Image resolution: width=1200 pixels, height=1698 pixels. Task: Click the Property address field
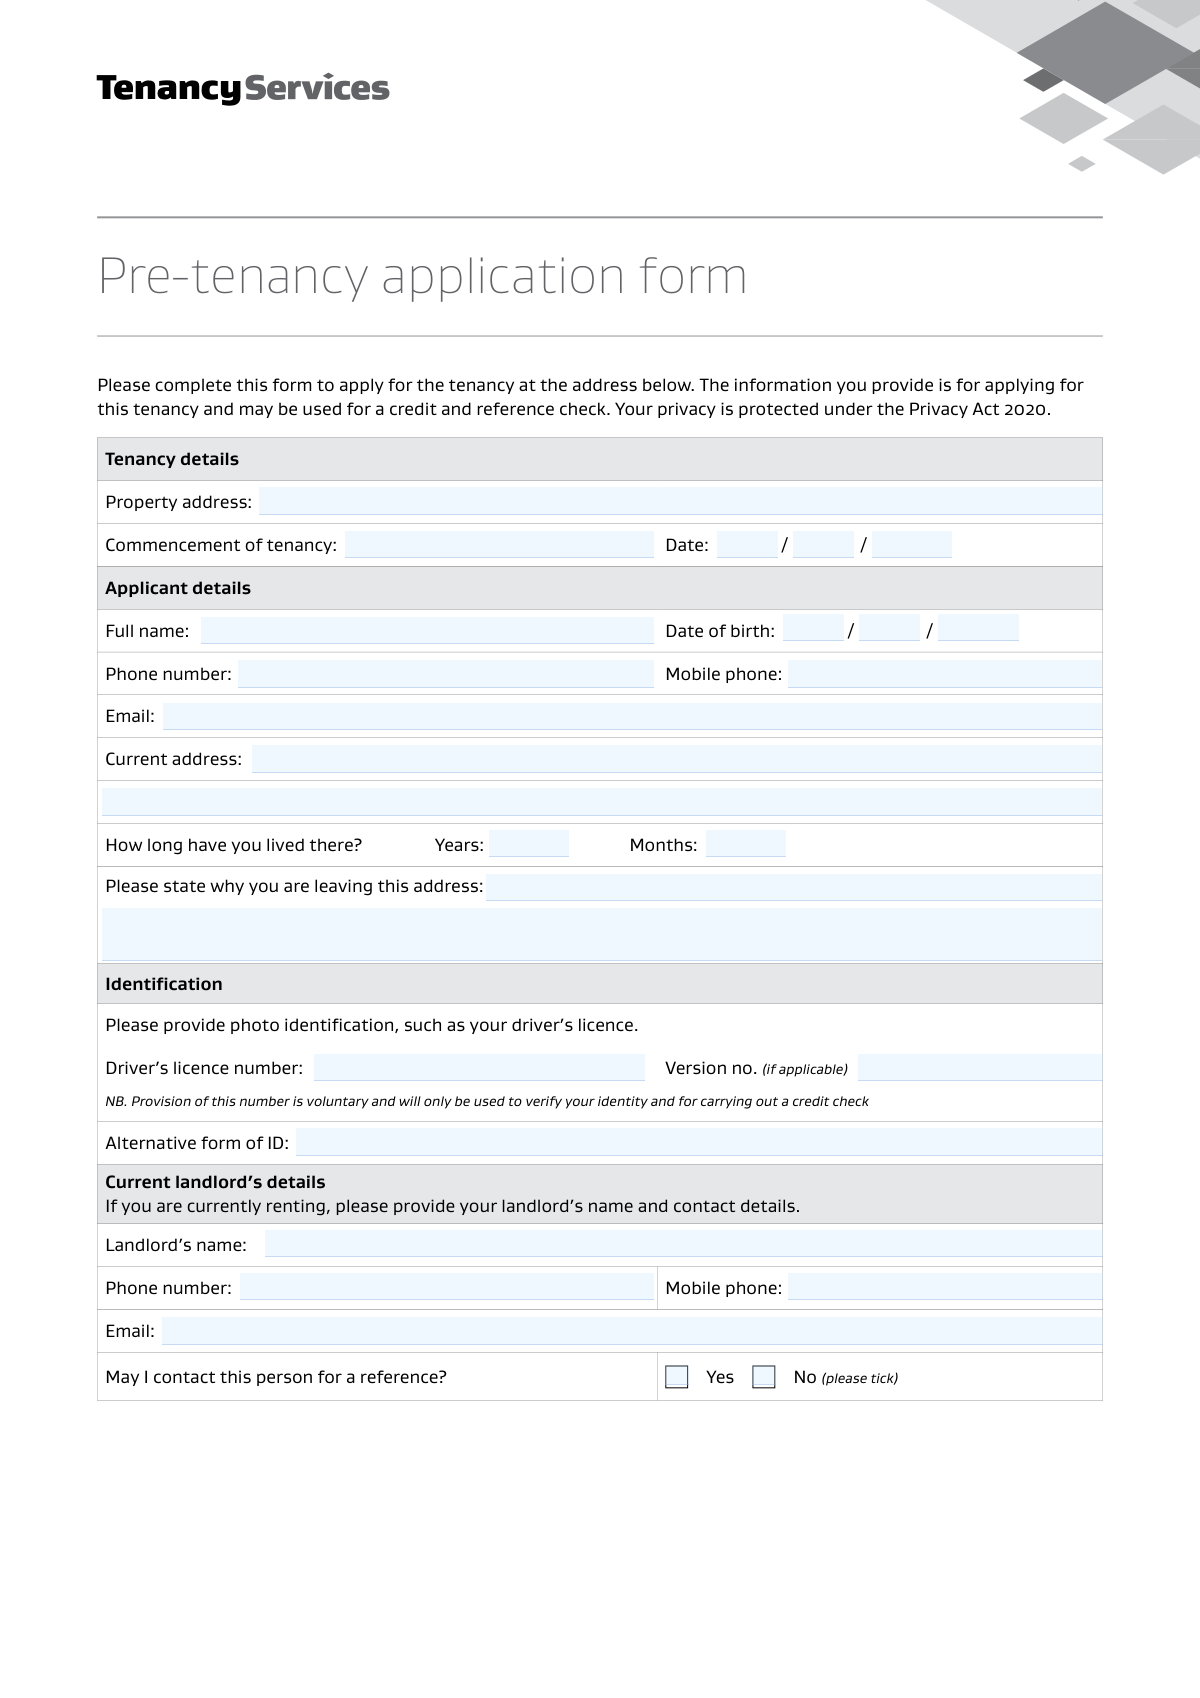[680, 502]
